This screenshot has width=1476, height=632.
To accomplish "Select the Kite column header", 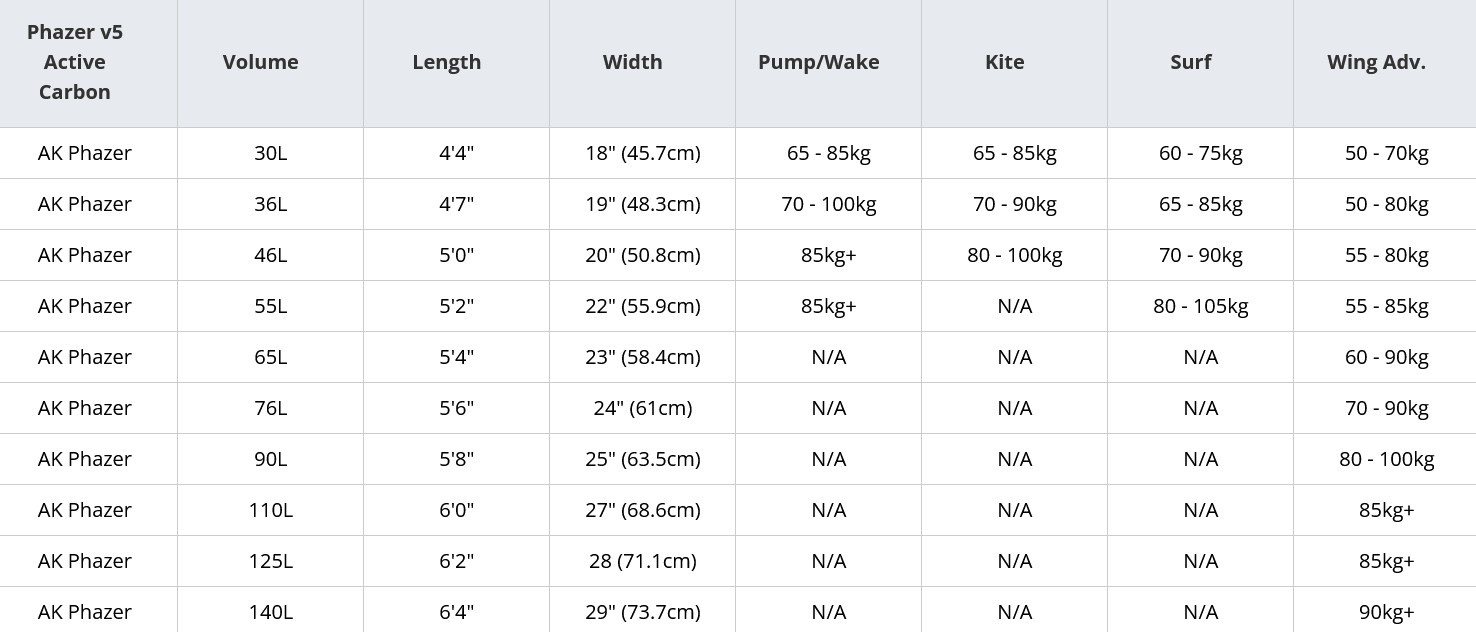I will [1004, 62].
